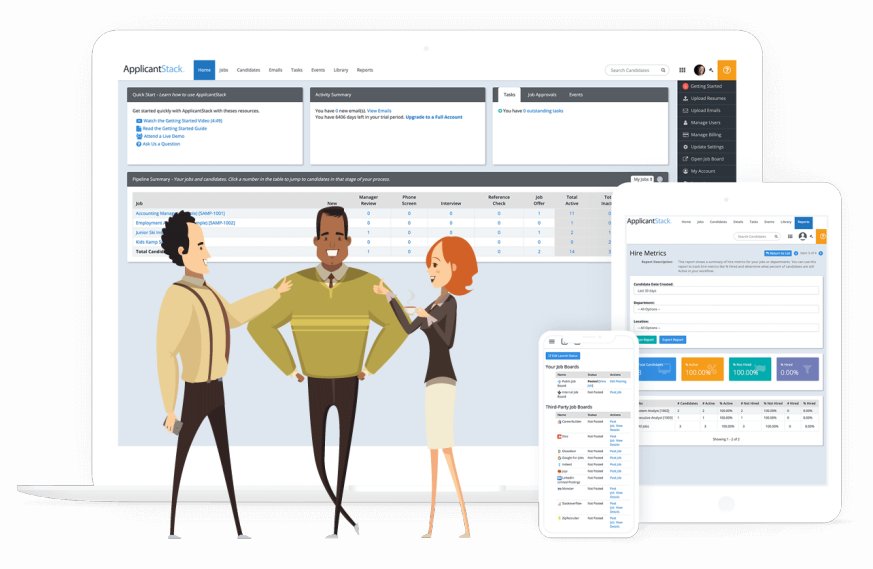Screen dimensions: 873x569
Task: Click the orange help question-mark icon on laptop
Action: point(727,70)
